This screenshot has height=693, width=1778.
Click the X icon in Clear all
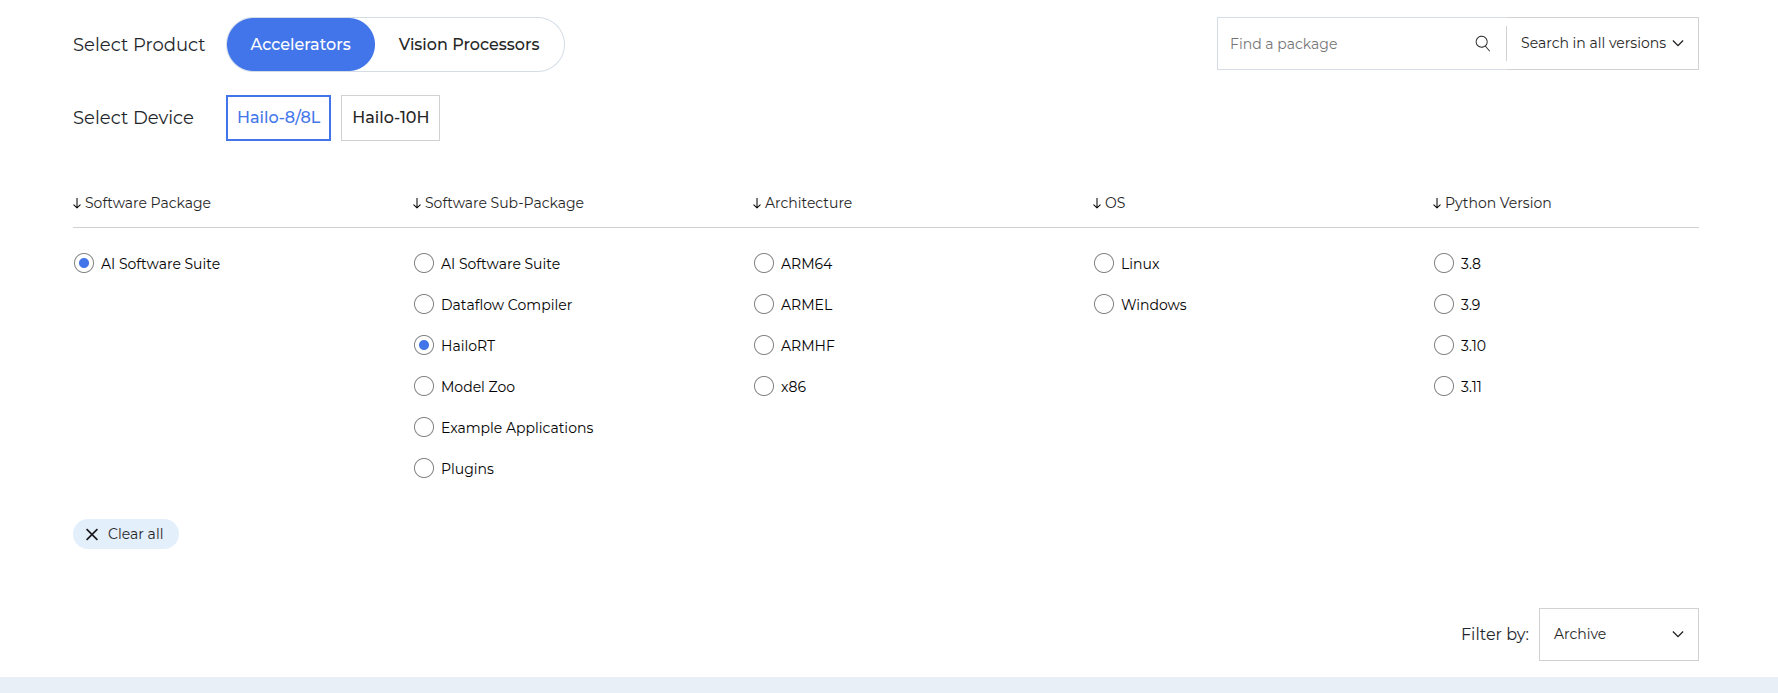pos(92,535)
